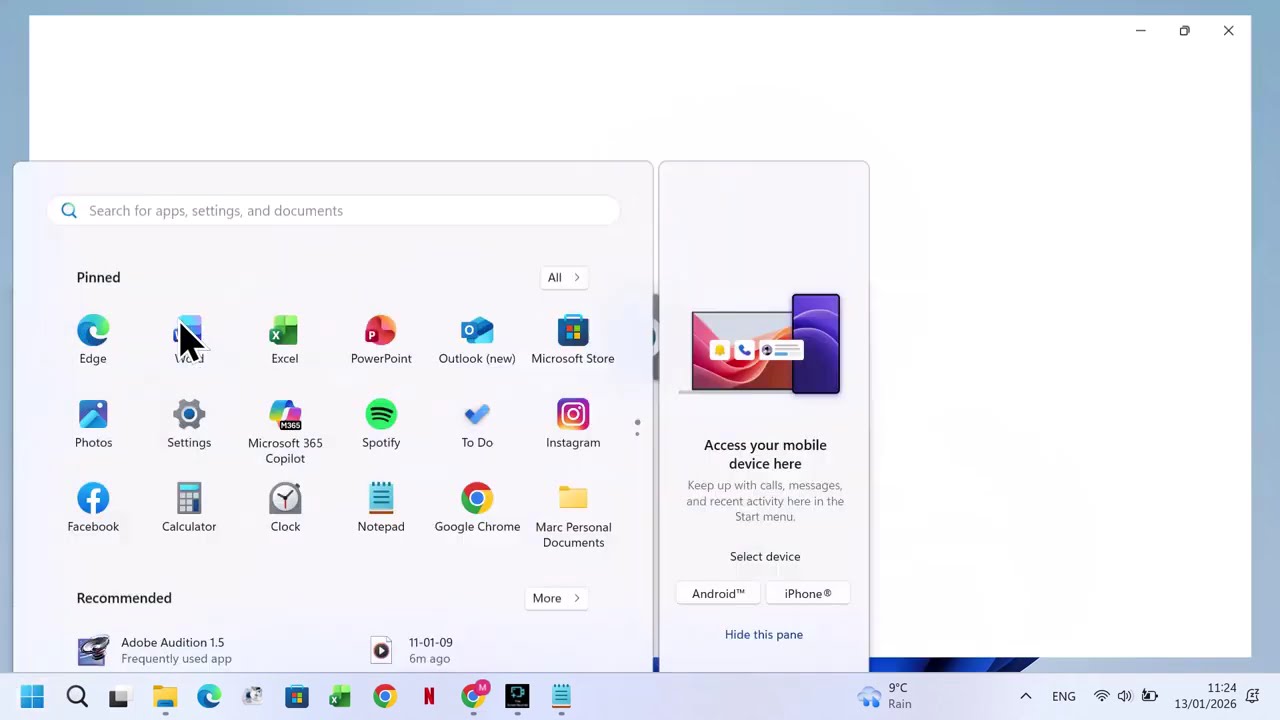Open Outlook (new) from pinned apps
The width and height of the screenshot is (1280, 720).
[x=477, y=340]
